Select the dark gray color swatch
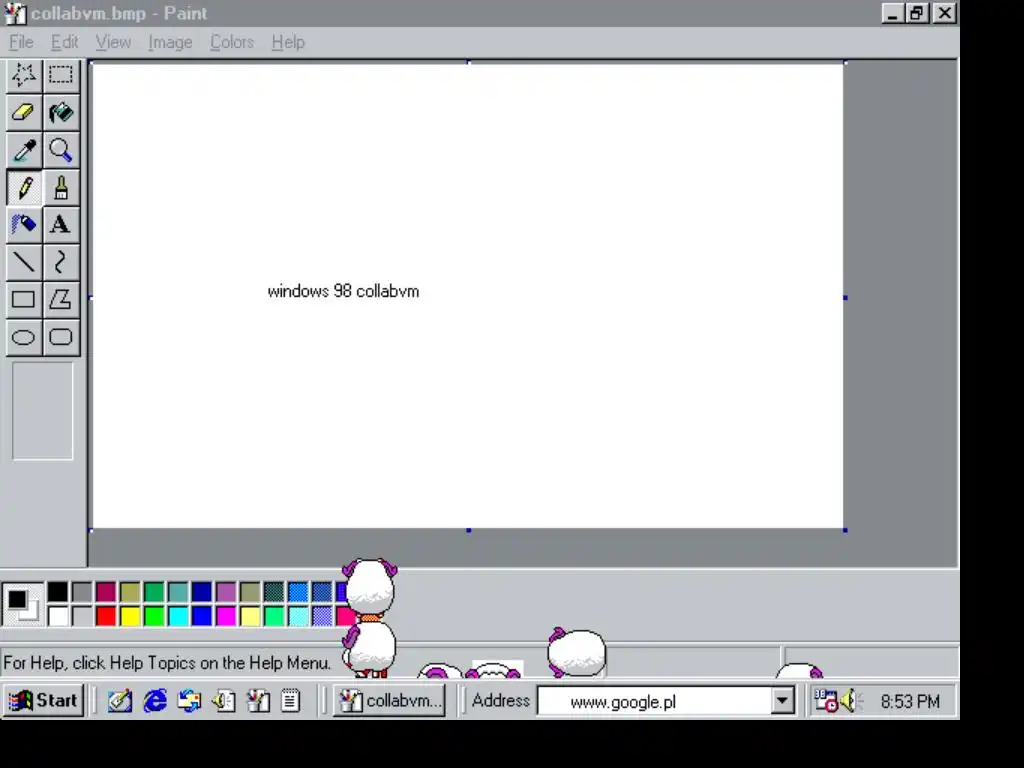 click(x=82, y=592)
